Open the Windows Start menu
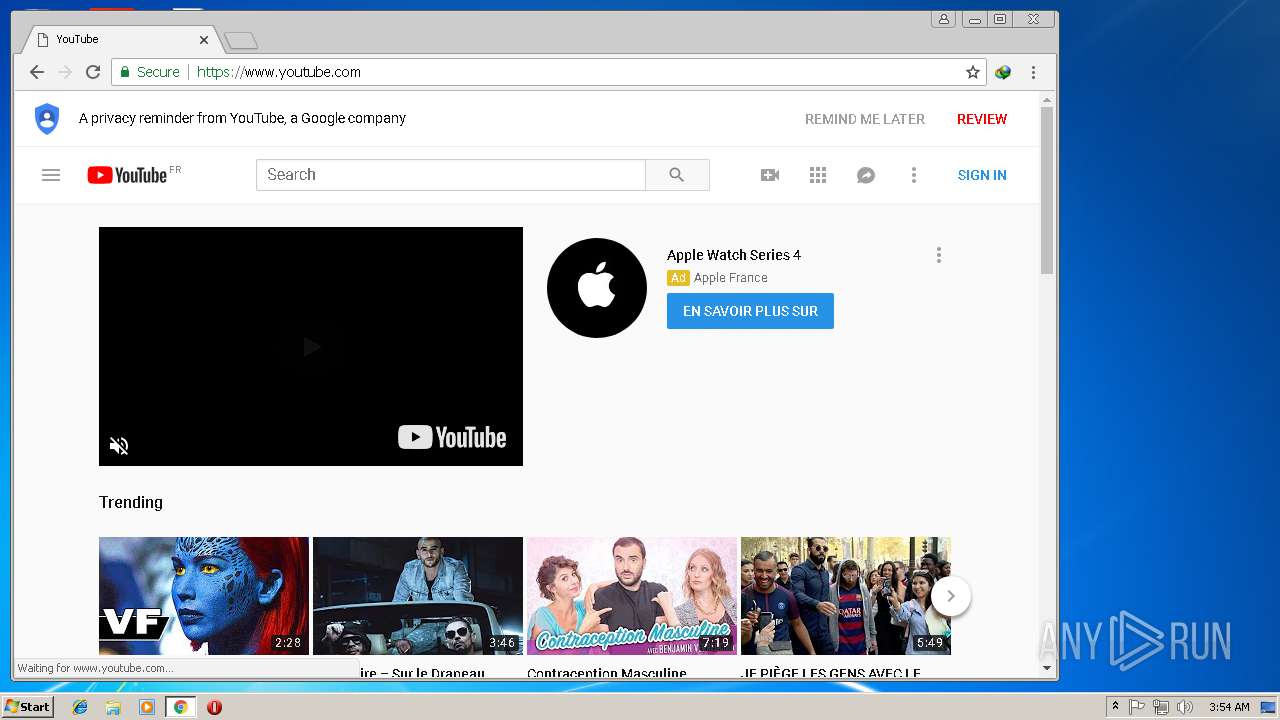This screenshot has height=720, width=1280. 27,707
